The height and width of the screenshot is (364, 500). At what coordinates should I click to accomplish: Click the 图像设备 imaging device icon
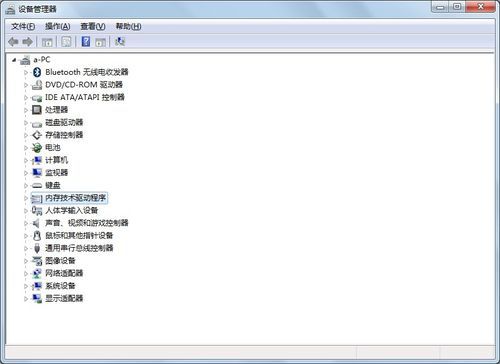pos(37,261)
